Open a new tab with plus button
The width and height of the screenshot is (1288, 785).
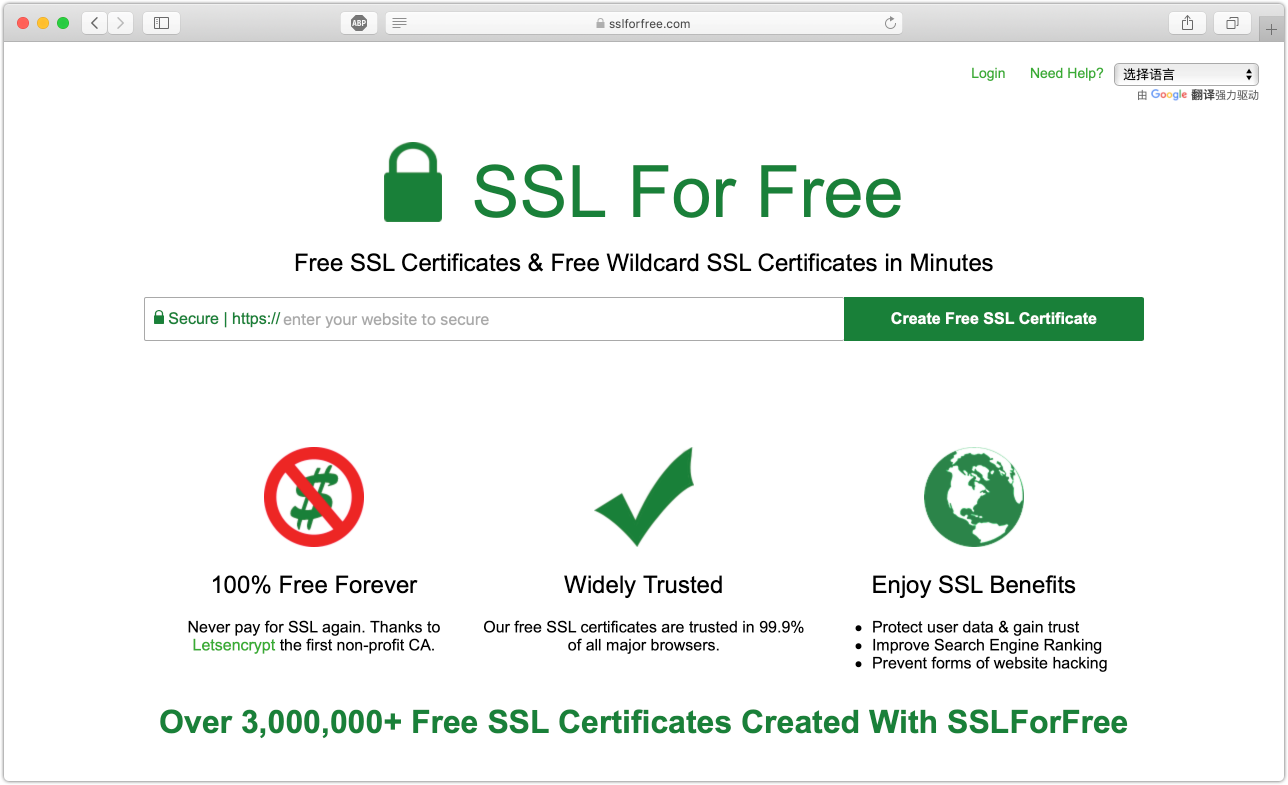tap(1272, 29)
